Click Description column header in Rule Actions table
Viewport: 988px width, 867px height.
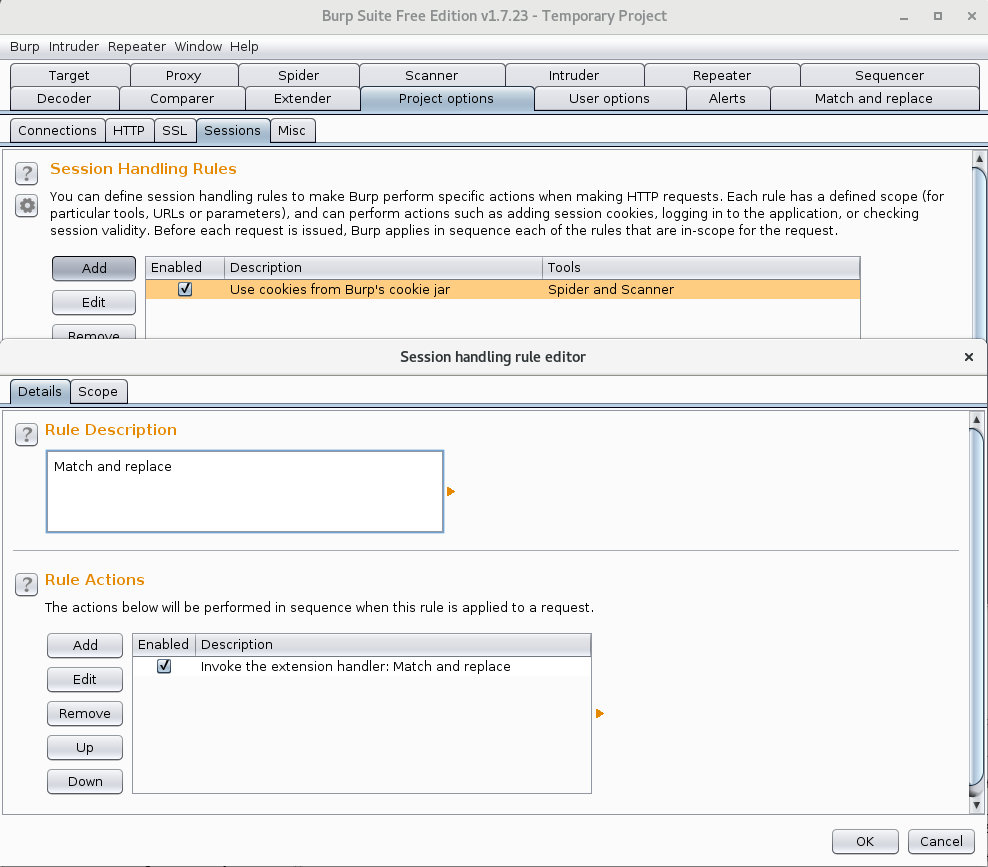coord(393,644)
